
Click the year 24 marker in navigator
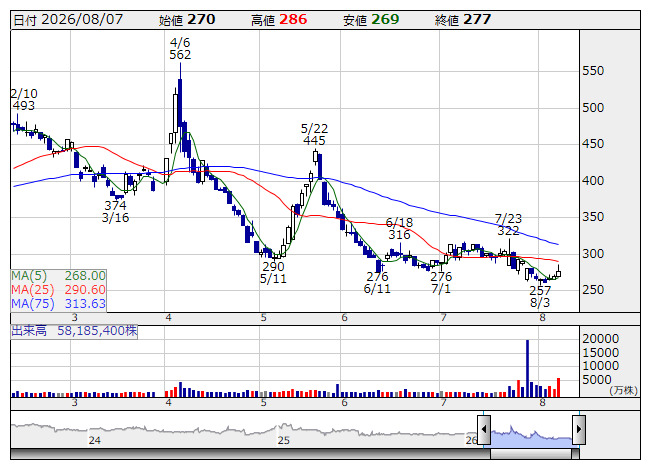click(x=95, y=440)
